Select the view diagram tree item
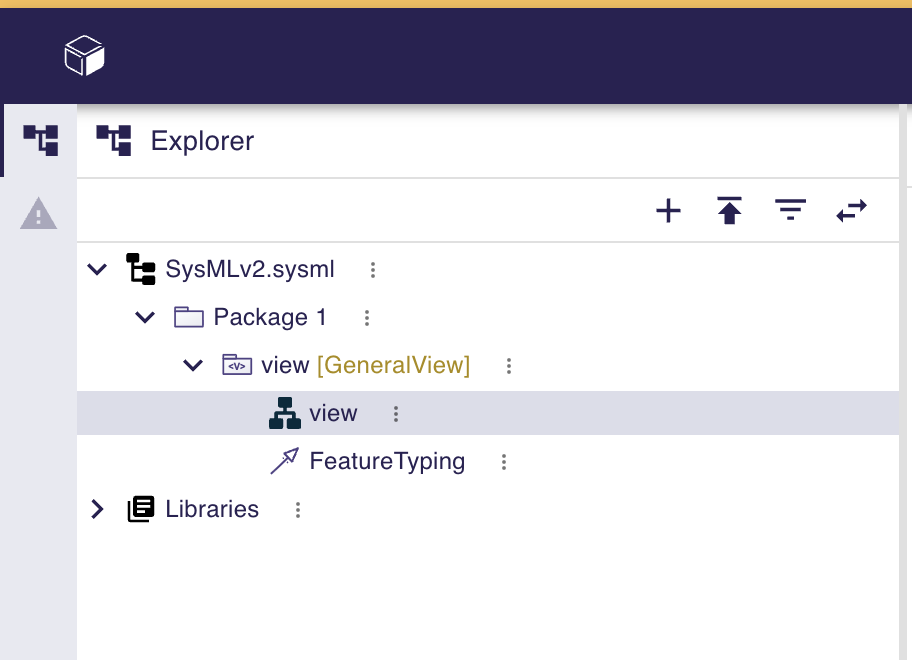 (x=334, y=412)
